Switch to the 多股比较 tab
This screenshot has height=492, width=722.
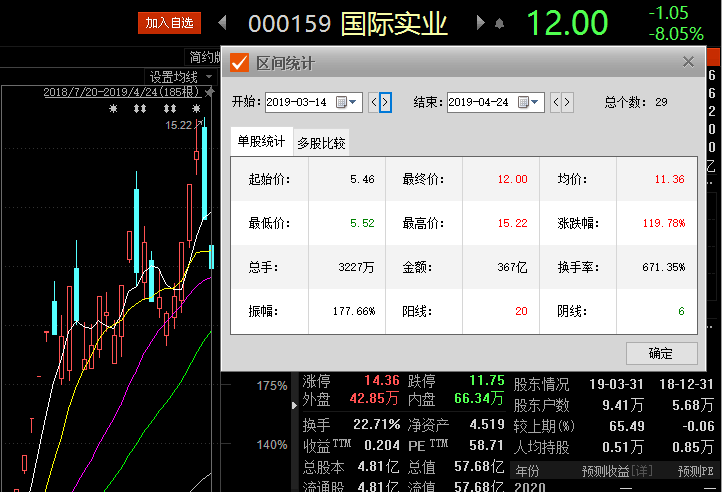point(321,143)
